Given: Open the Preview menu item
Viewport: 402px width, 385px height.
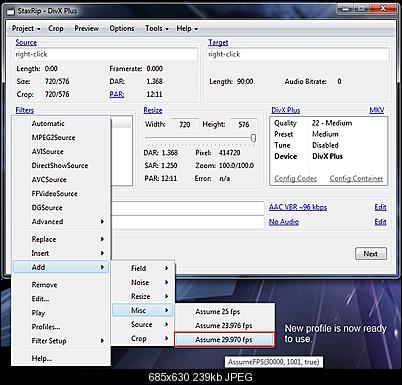Looking at the screenshot, I should click(x=87, y=29).
